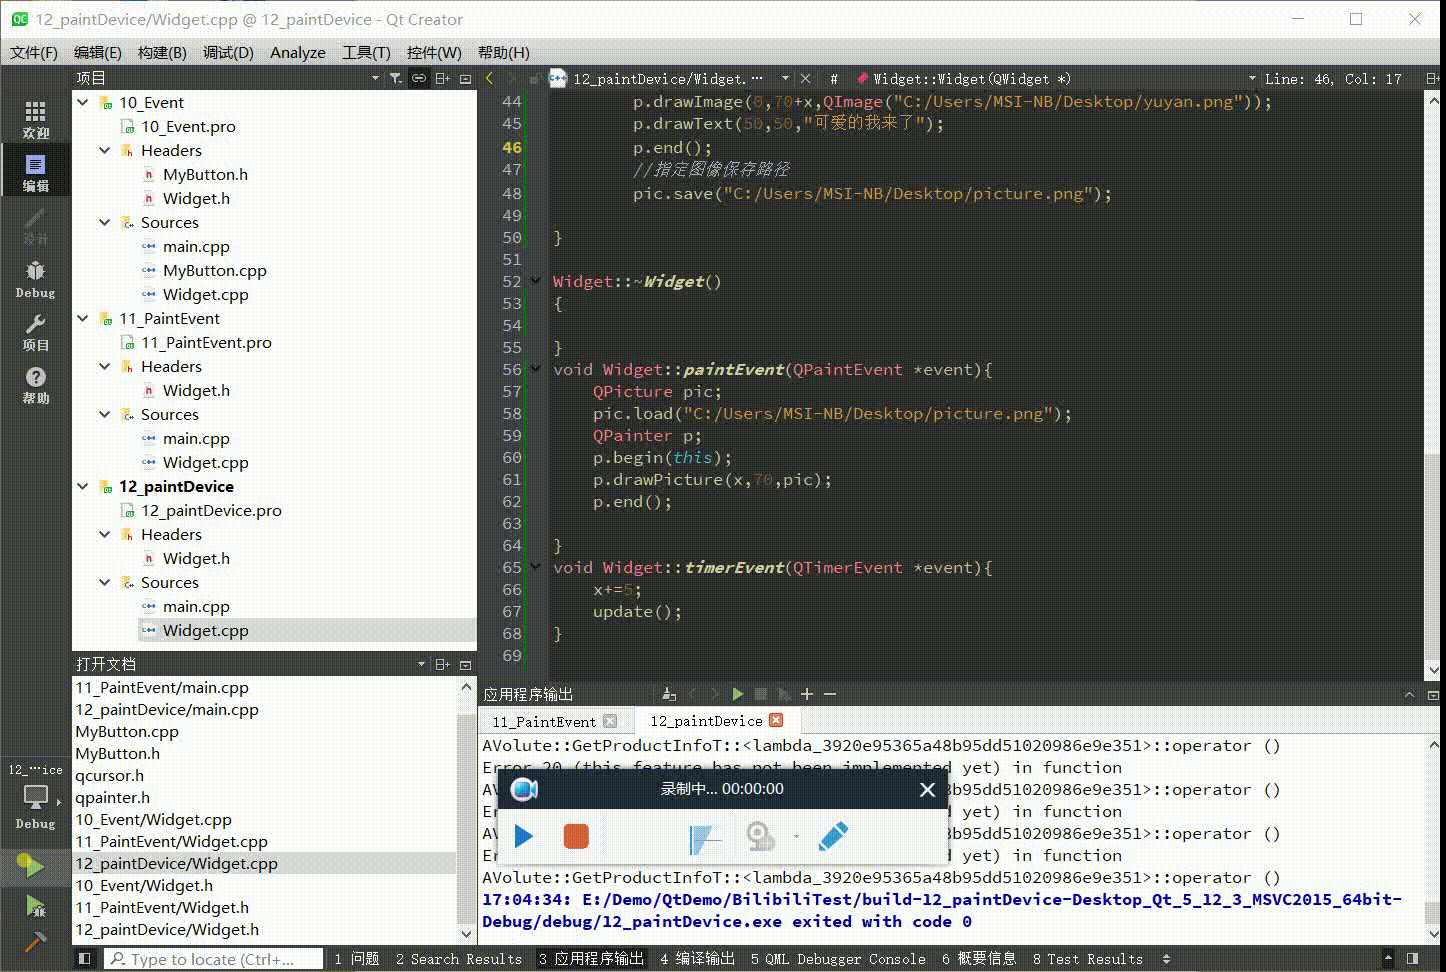Open the 项目 (Projects) mode with wrench icon
The width and height of the screenshot is (1446, 972).
35,331
